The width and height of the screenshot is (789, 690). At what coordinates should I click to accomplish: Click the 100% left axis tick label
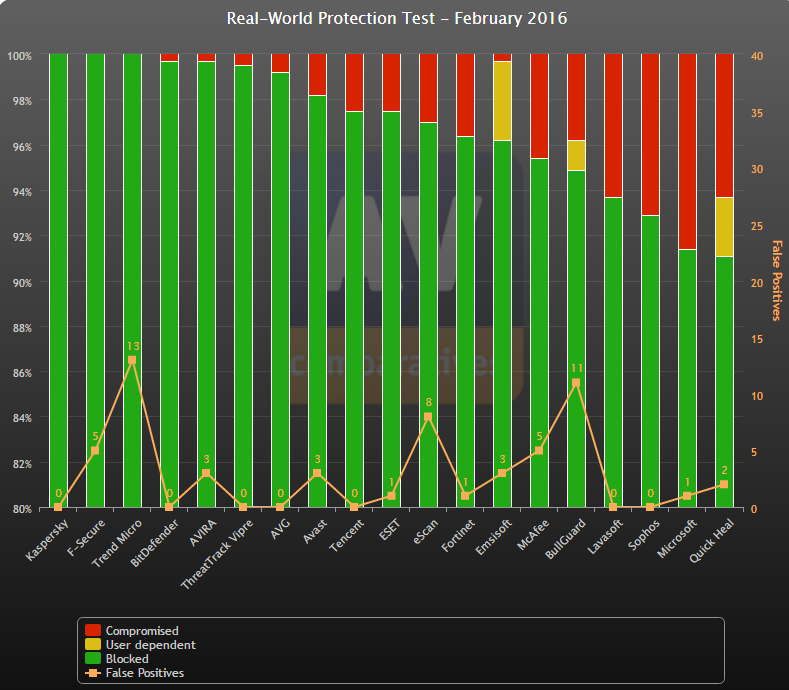click(20, 55)
